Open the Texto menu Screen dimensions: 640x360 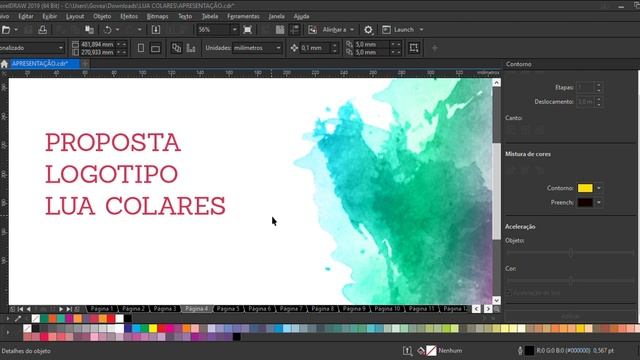(185, 16)
